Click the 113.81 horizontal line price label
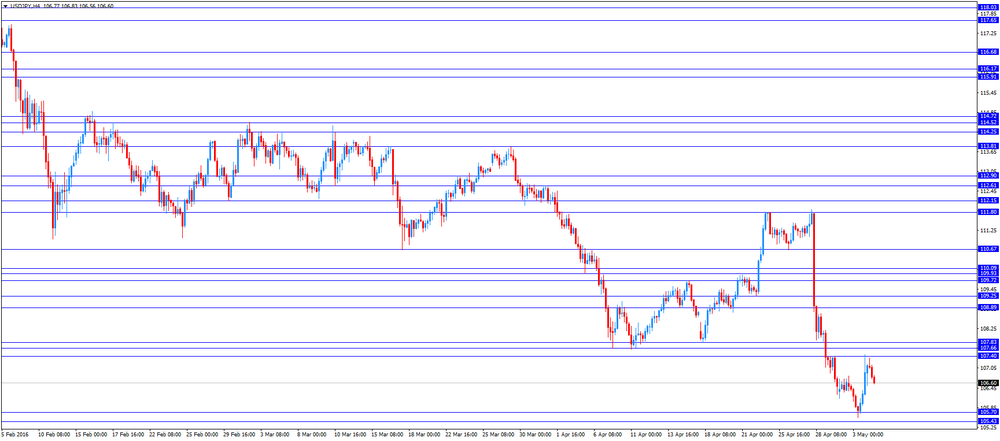Image resolution: width=1000 pixels, height=441 pixels. (x=988, y=146)
